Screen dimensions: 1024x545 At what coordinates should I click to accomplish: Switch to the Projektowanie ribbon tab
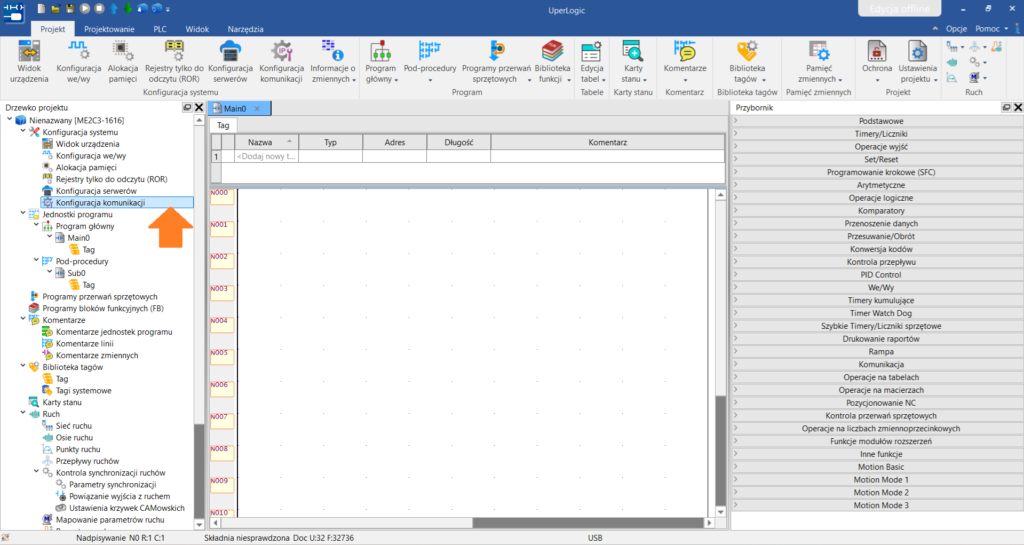click(x=109, y=29)
